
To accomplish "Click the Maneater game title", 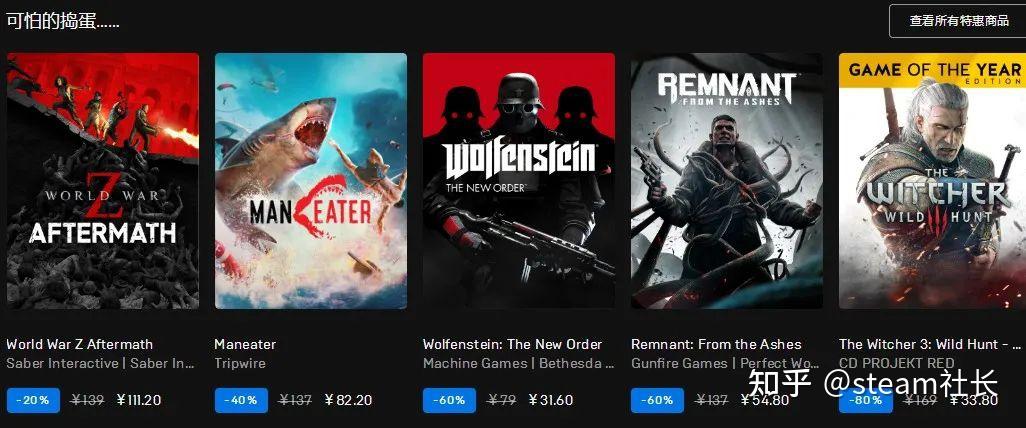I will click(245, 344).
